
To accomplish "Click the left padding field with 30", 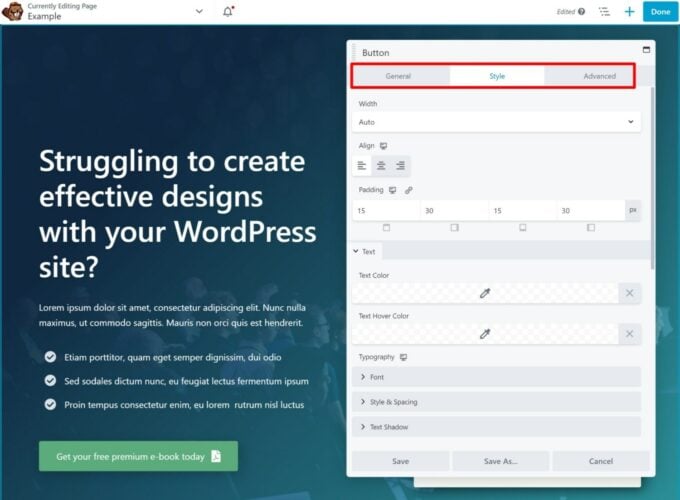I will coord(591,211).
